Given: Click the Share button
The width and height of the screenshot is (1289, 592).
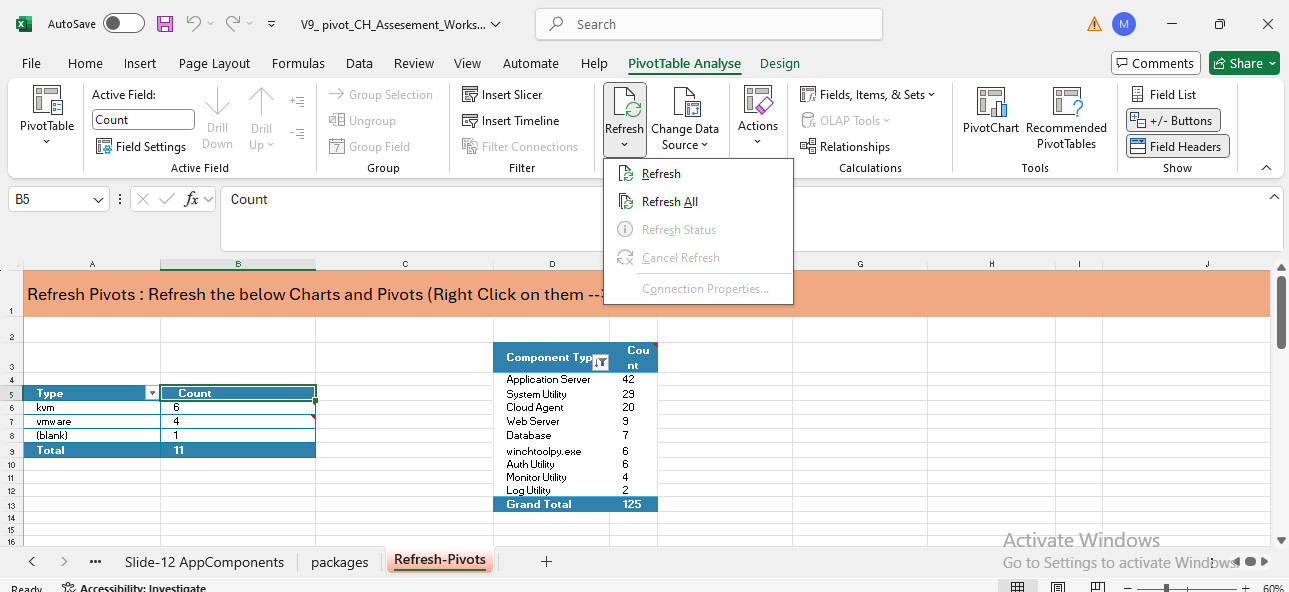Looking at the screenshot, I should tap(1243, 63).
